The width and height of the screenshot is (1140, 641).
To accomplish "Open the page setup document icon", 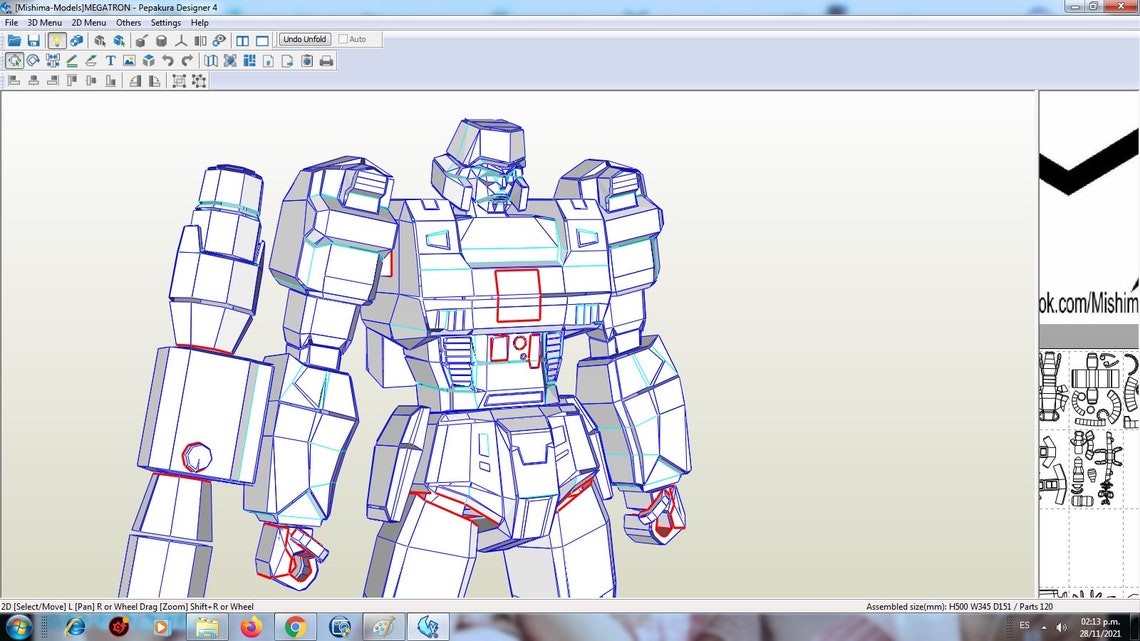I will 268,61.
